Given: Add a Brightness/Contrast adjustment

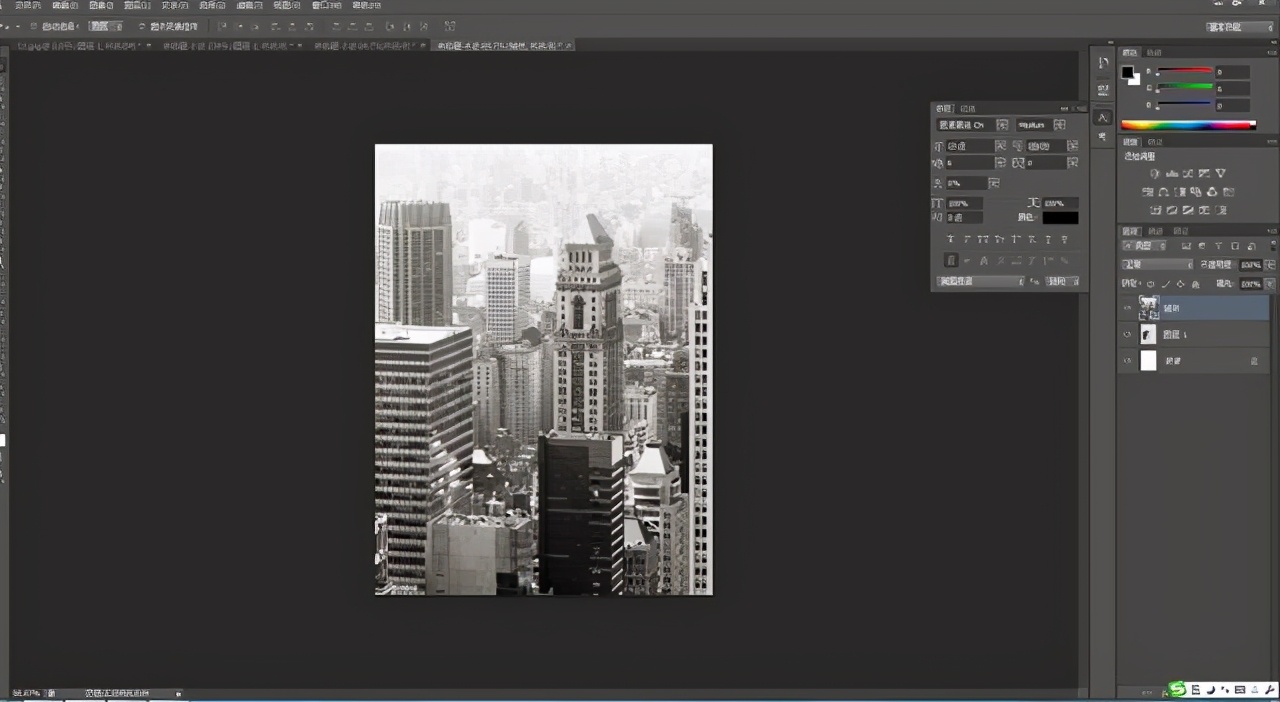Looking at the screenshot, I should click(1156, 172).
